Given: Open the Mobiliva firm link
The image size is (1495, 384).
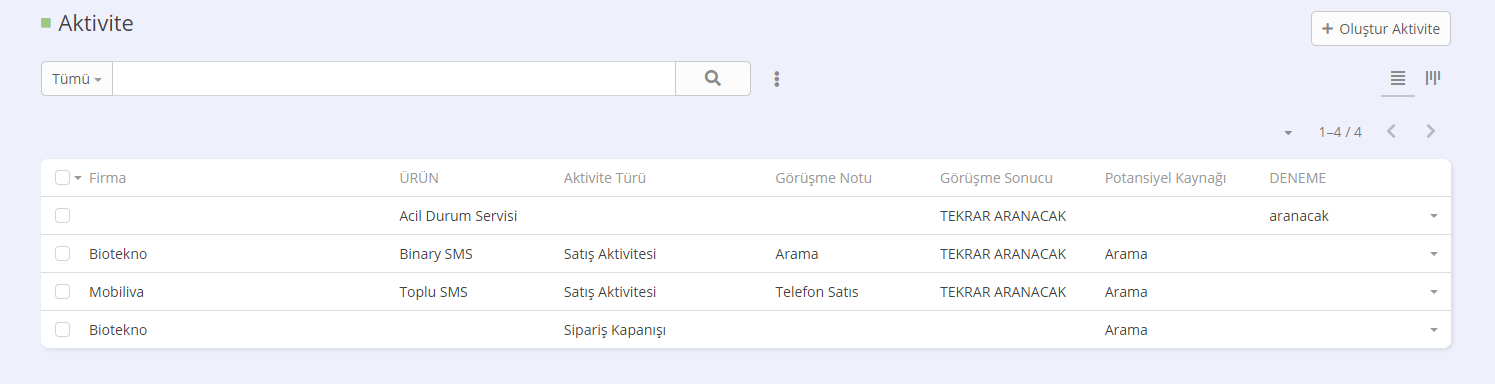Looking at the screenshot, I should click(116, 292).
